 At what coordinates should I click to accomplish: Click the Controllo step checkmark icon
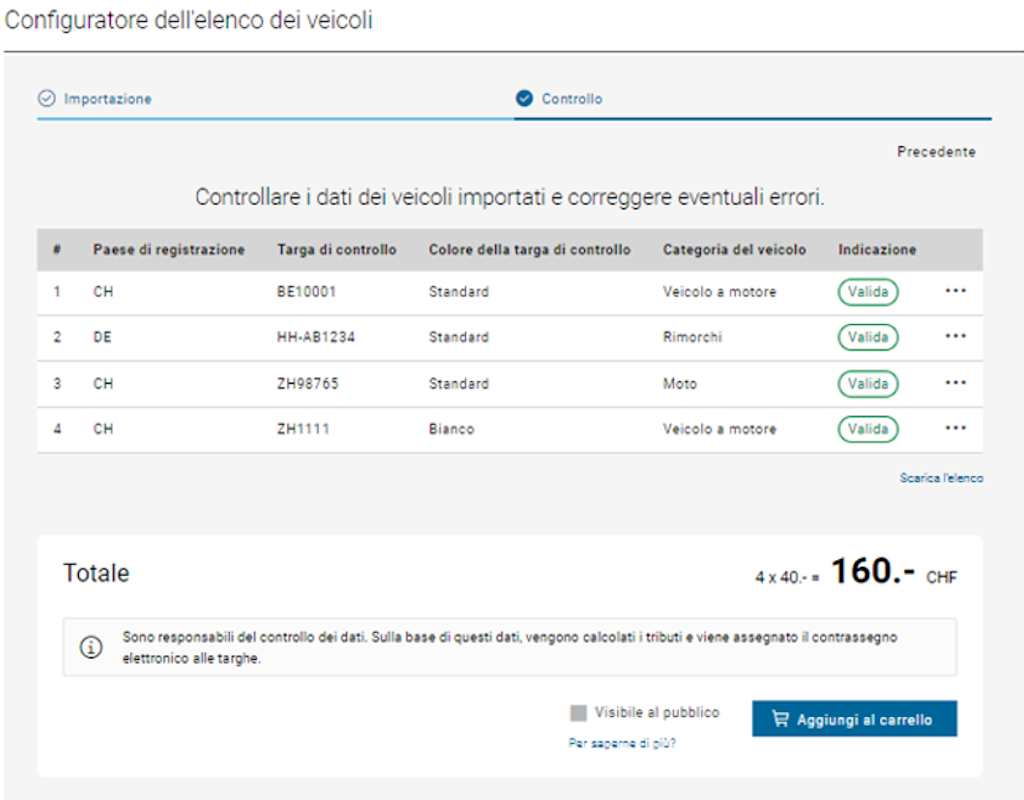(x=525, y=99)
